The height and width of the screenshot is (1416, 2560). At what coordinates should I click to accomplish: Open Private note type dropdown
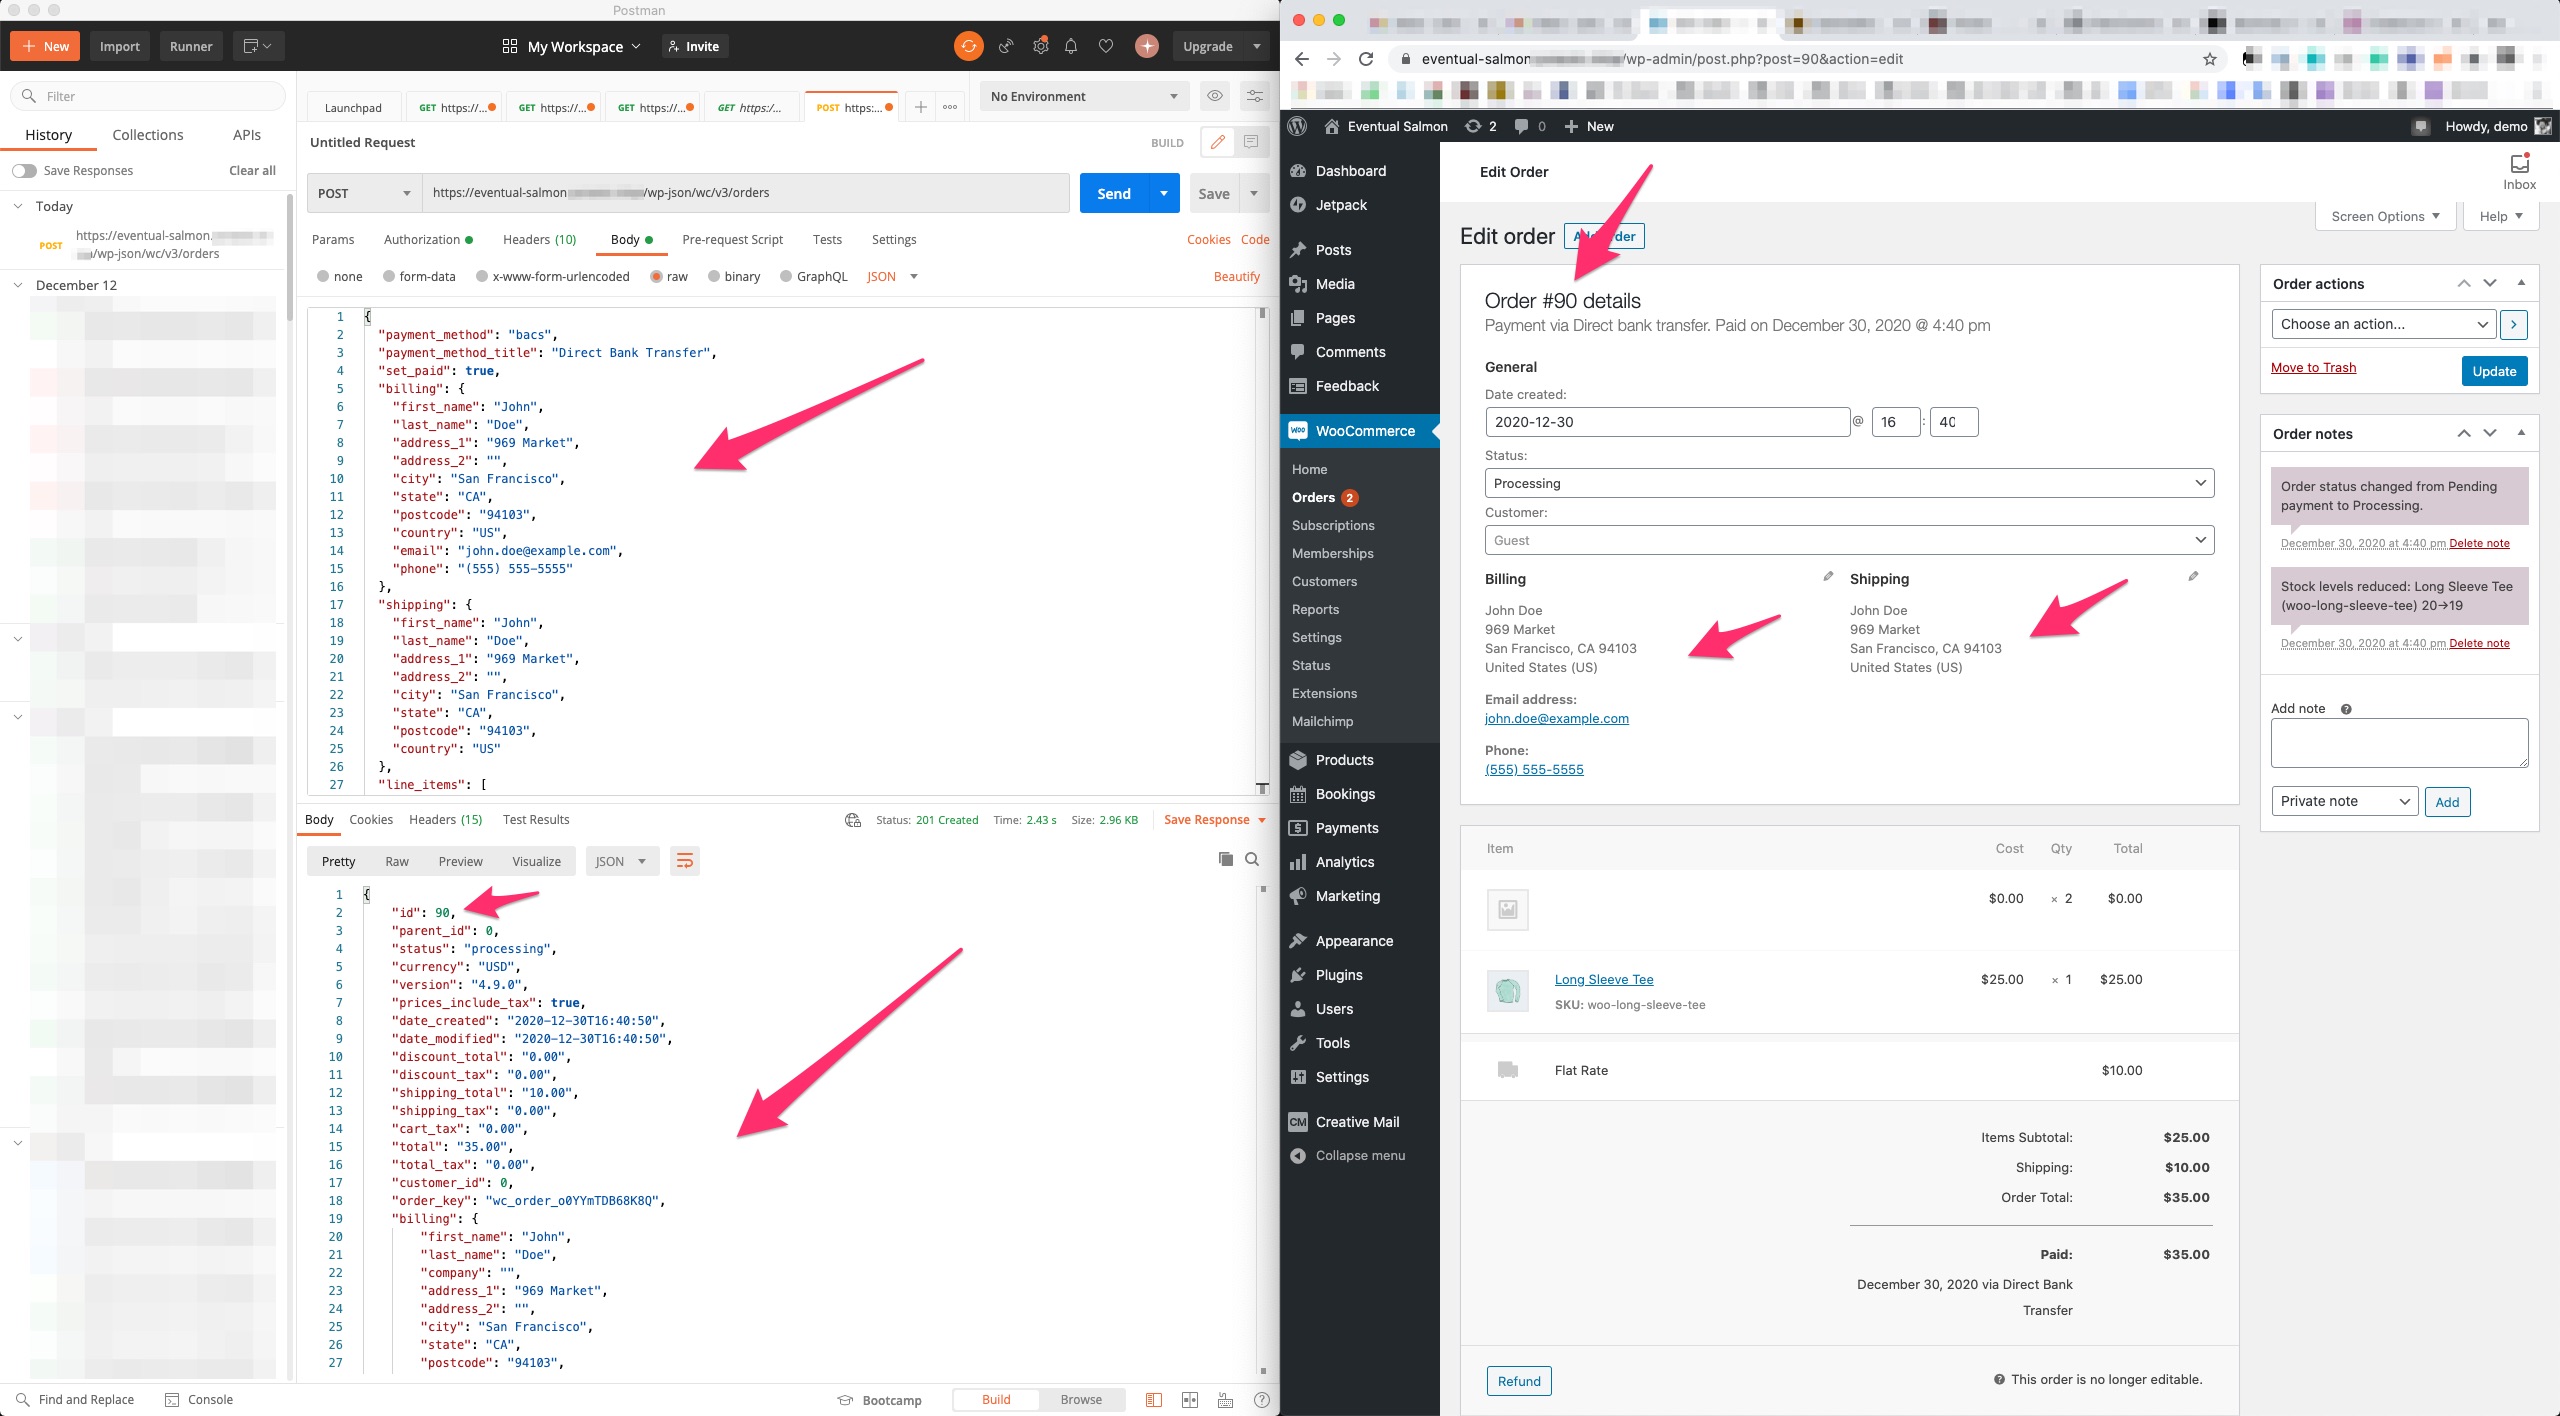(x=2344, y=801)
